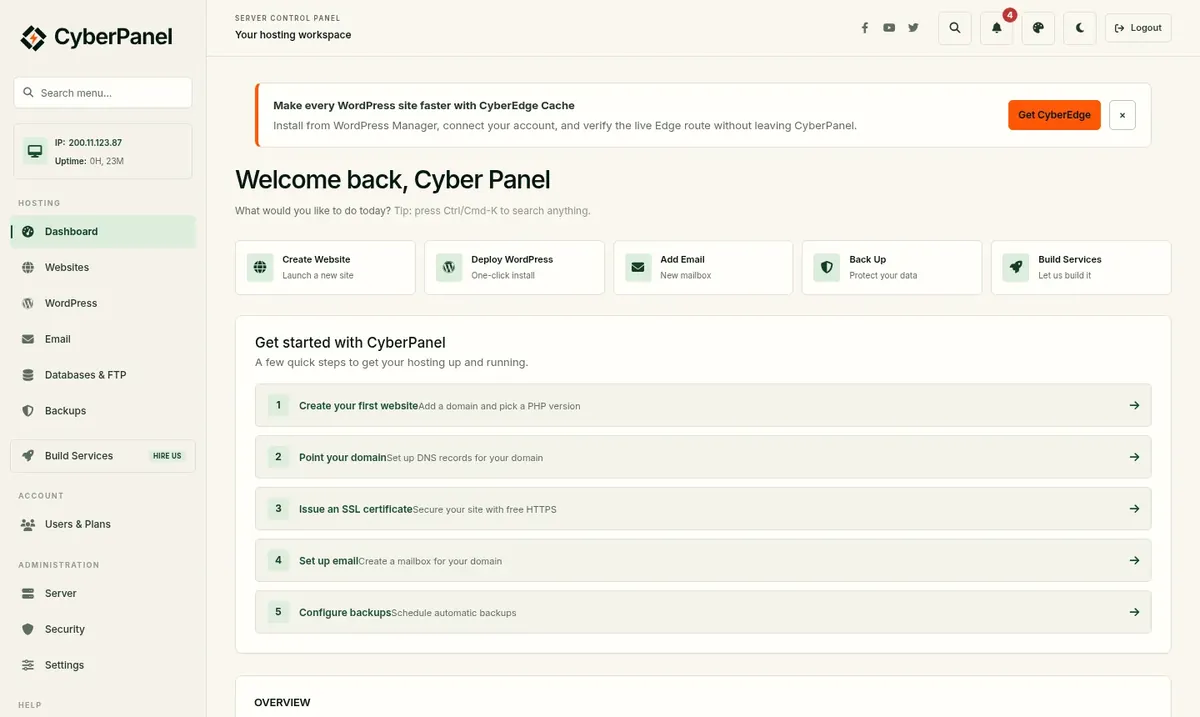Click the WordPress icon on Deploy WordPress card

point(449,267)
